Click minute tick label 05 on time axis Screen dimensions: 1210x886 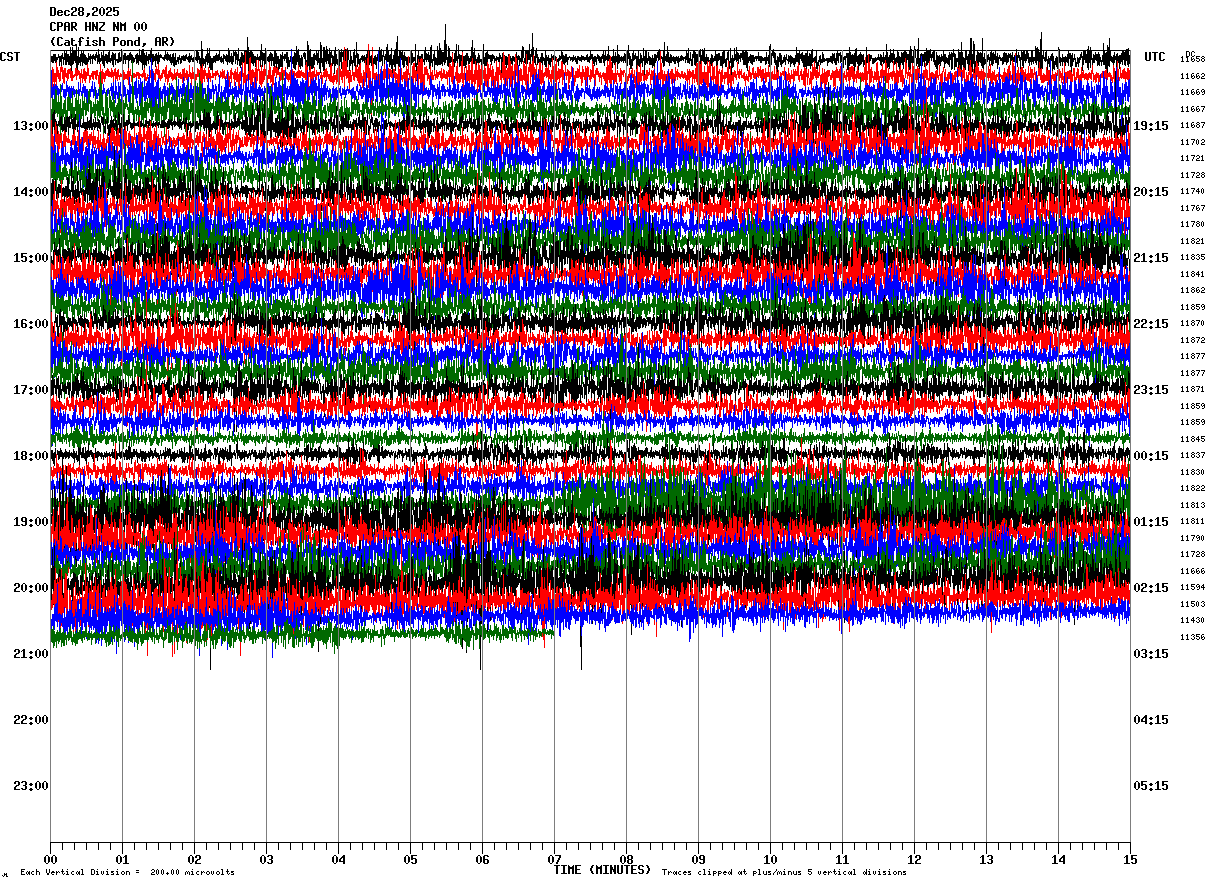click(x=410, y=859)
